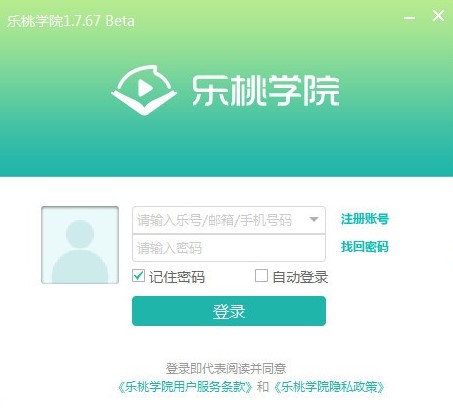453x412 pixels.
Task: Click the title text 乐桃学院1.7.67 Beta
Action: pyautogui.click(x=71, y=21)
